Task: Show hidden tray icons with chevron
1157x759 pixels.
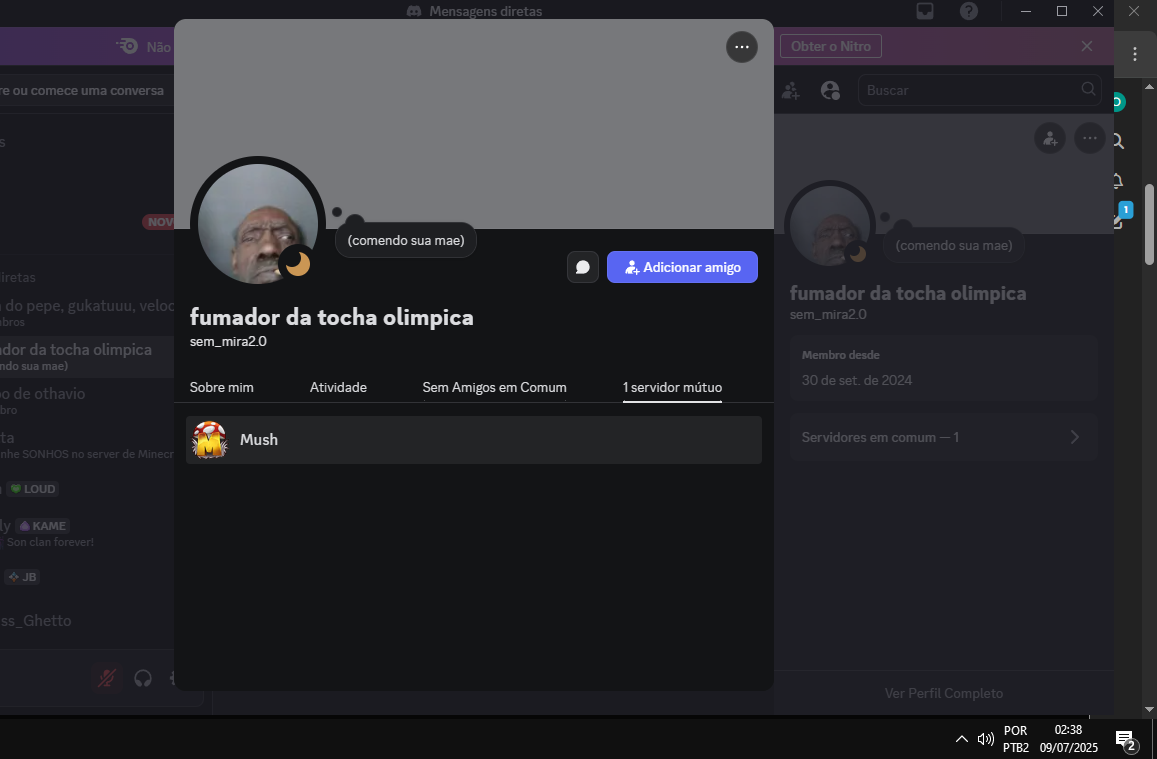Action: [x=961, y=738]
